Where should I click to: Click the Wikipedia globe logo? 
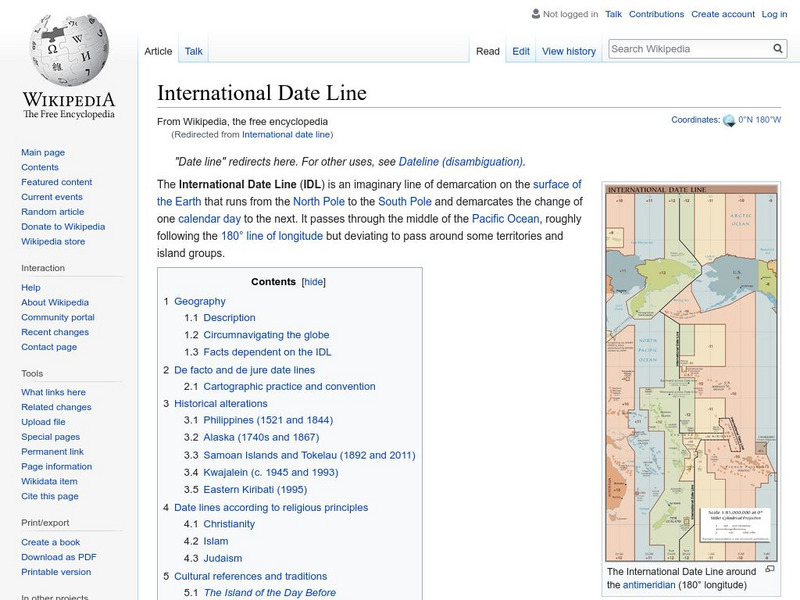pos(69,52)
